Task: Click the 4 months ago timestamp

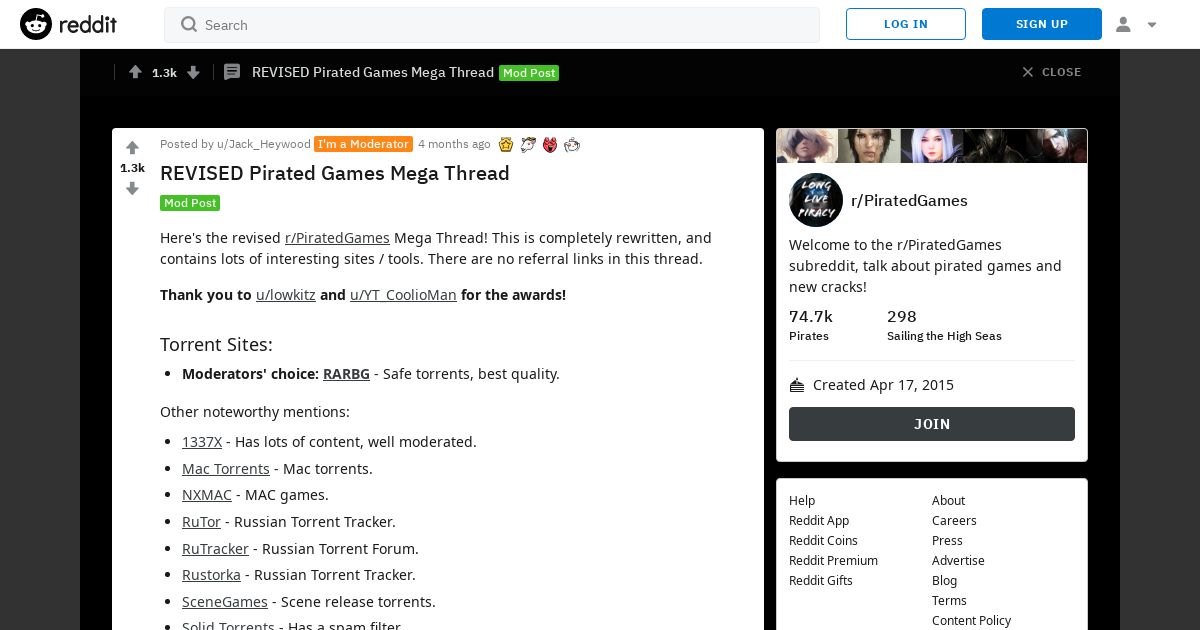Action: coord(454,144)
